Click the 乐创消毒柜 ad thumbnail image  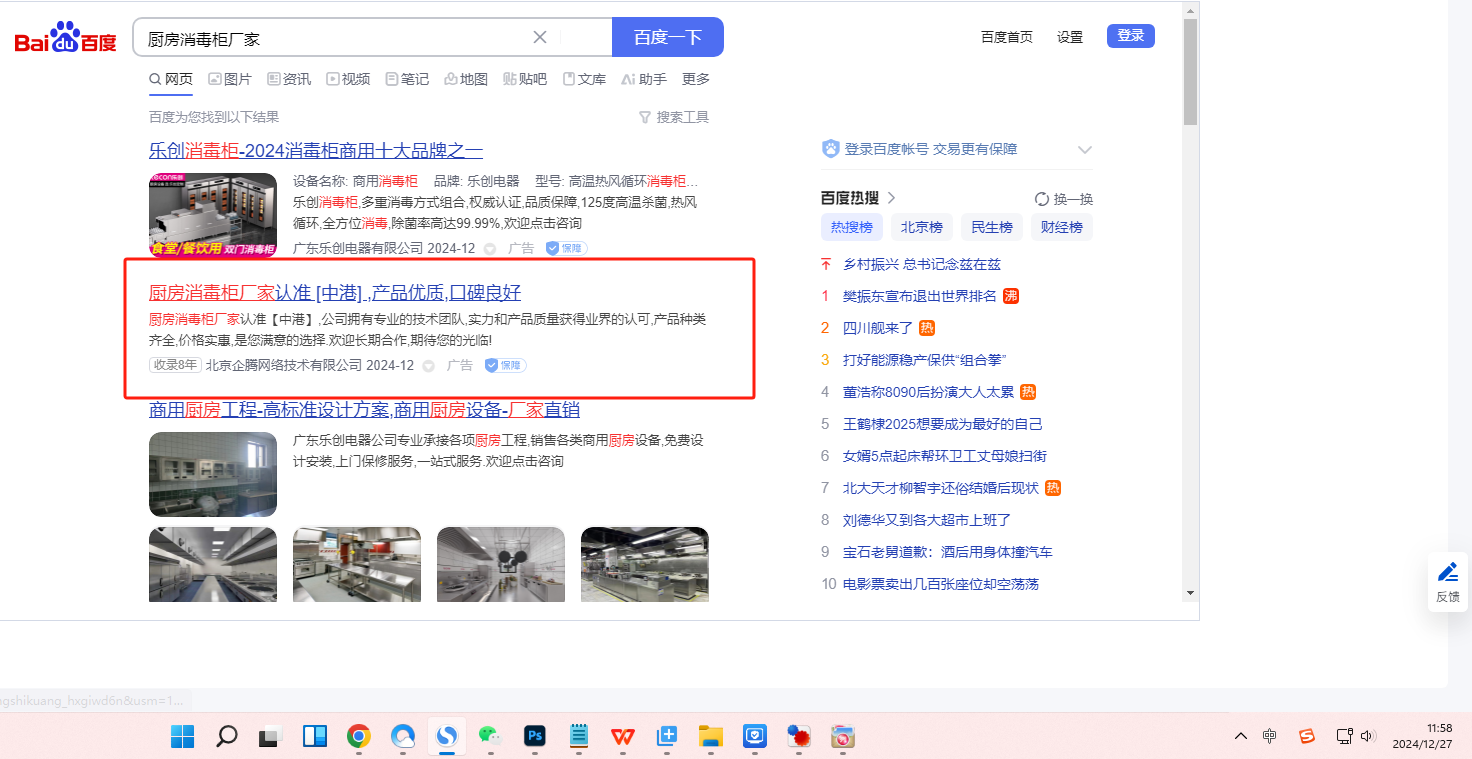[213, 215]
